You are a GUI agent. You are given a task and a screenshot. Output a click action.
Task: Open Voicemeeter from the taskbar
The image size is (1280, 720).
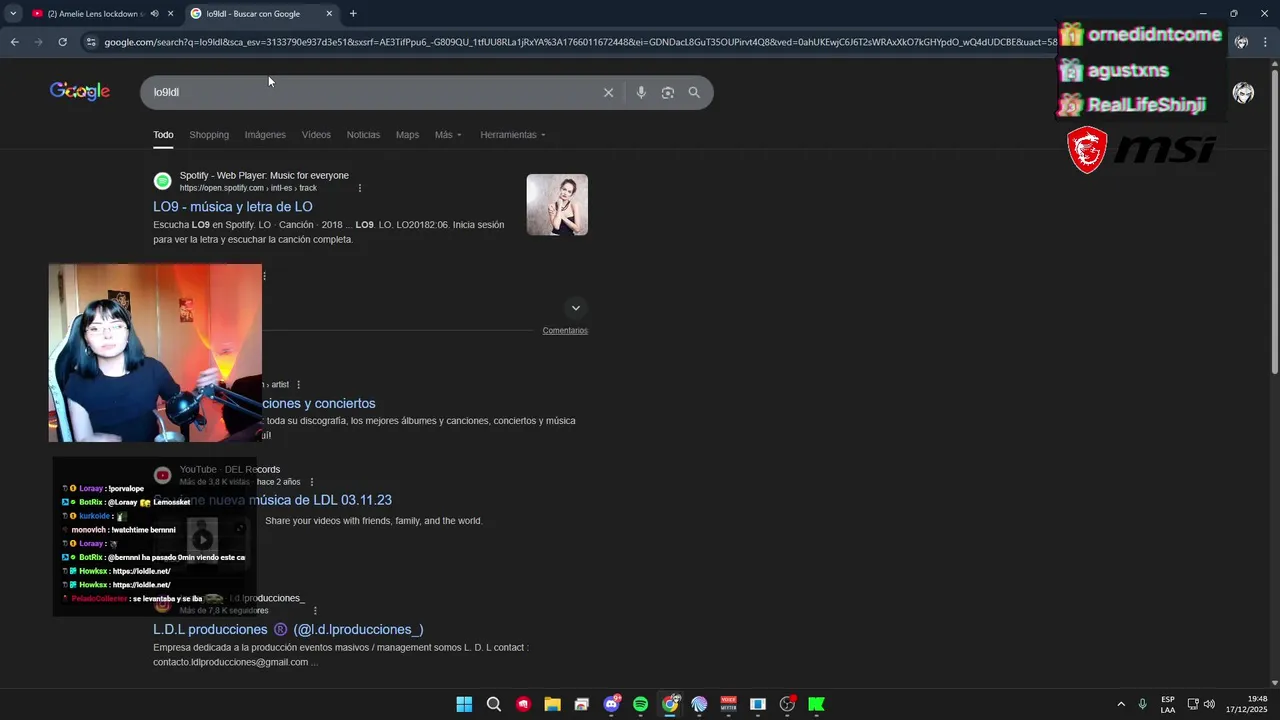pyautogui.click(x=728, y=704)
